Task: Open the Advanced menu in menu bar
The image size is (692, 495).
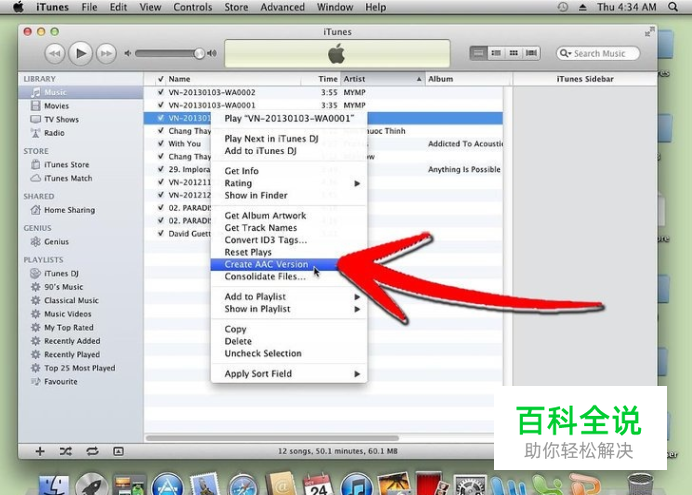Action: tap(282, 7)
